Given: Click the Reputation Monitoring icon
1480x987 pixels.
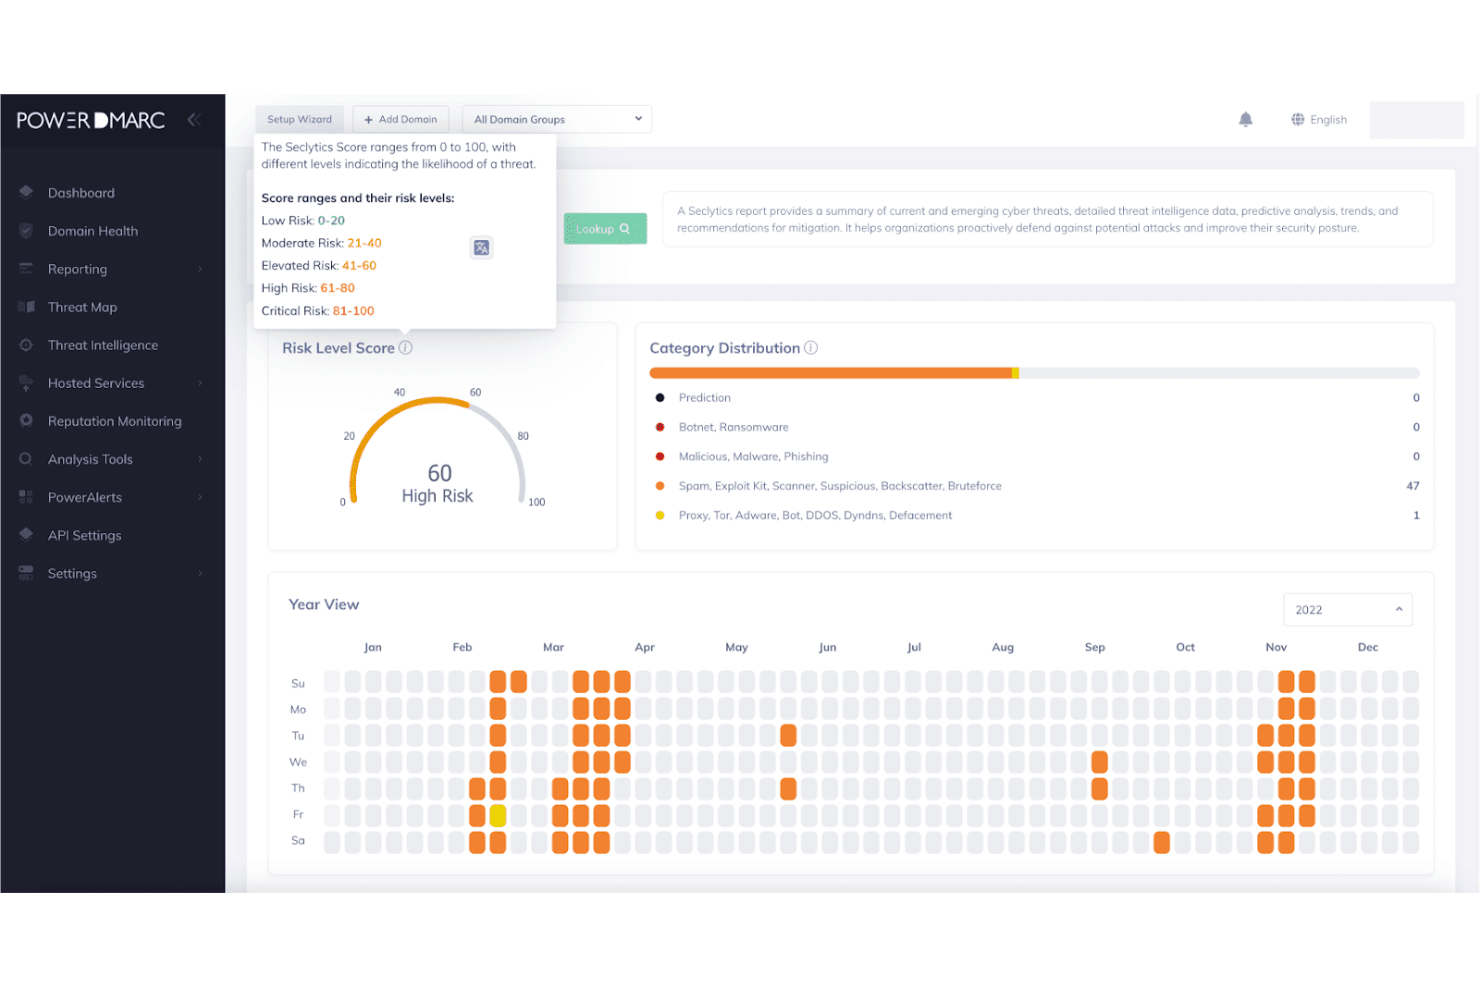Looking at the screenshot, I should 26,420.
